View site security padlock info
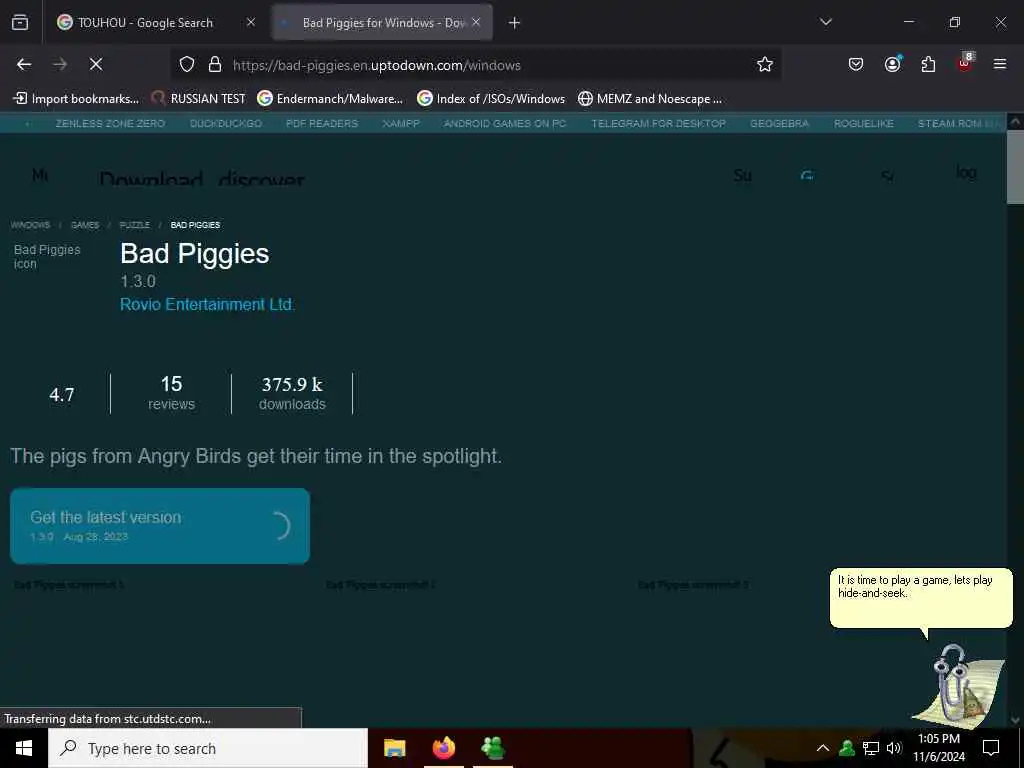 point(215,65)
